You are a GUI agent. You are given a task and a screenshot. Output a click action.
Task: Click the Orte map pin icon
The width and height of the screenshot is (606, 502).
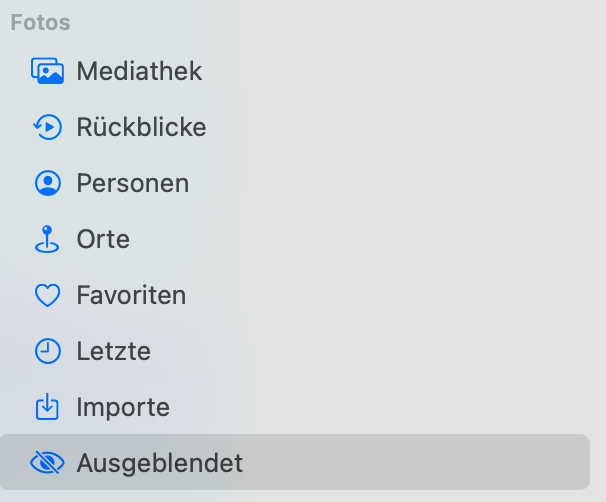[x=47, y=240]
